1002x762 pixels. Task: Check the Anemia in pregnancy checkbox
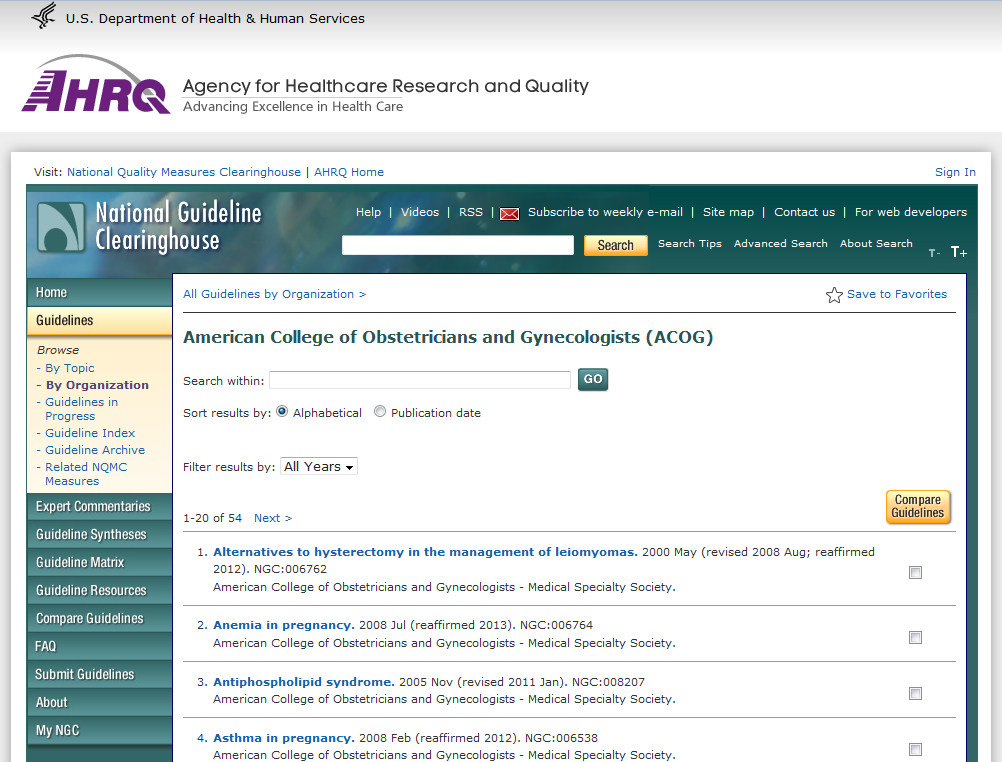tap(915, 637)
